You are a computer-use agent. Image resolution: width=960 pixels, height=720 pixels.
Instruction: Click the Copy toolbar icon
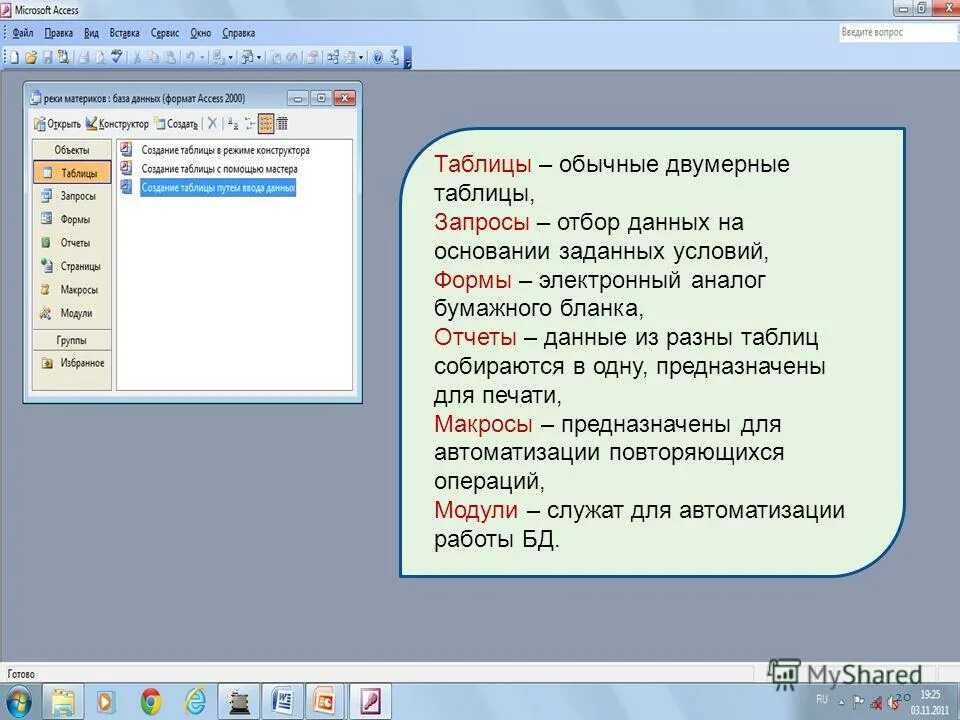[153, 57]
